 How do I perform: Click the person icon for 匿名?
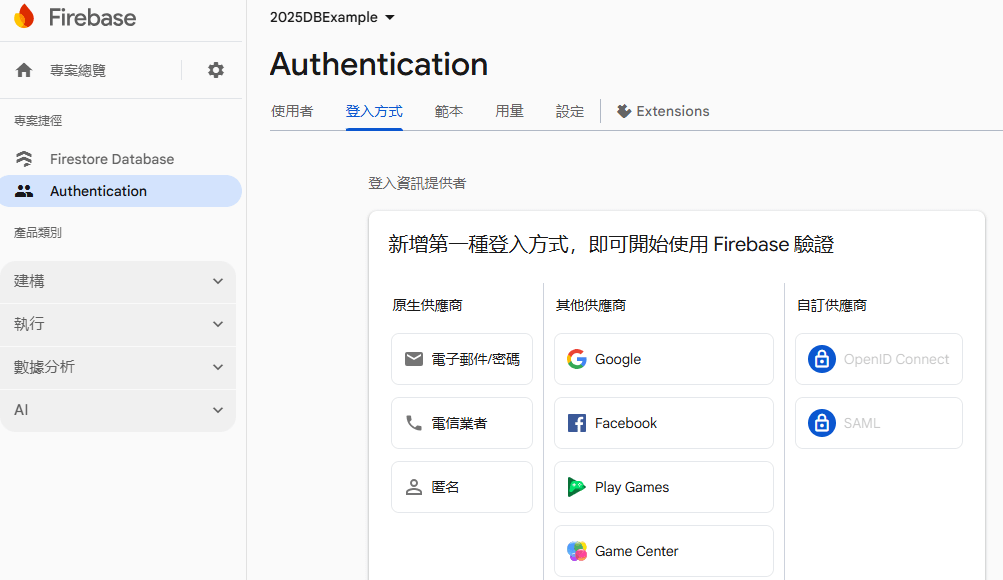[x=414, y=487]
